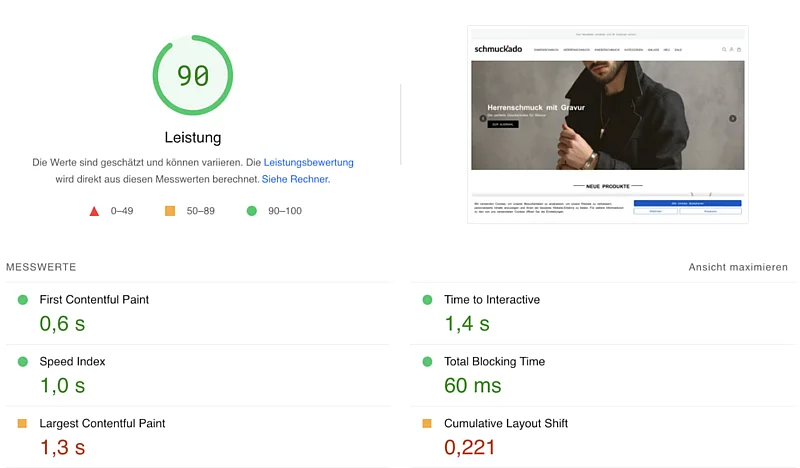Expand metrics via Ansicht maximieren
The width and height of the screenshot is (800, 468).
738,268
